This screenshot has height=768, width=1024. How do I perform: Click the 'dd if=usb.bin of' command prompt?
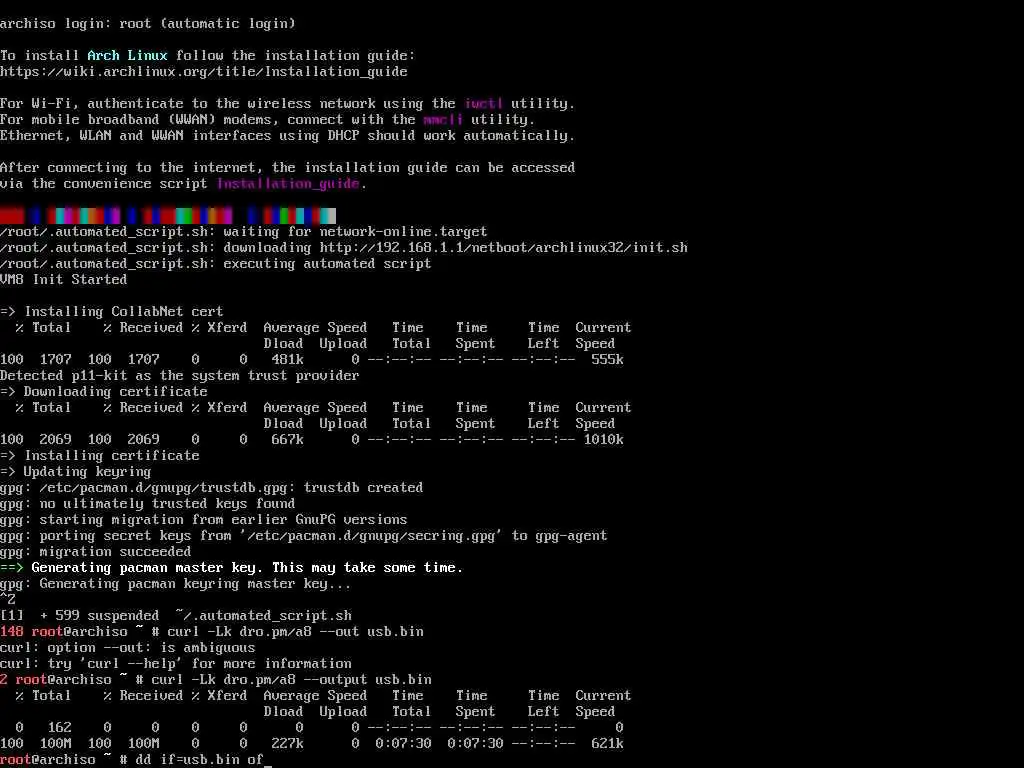199,760
